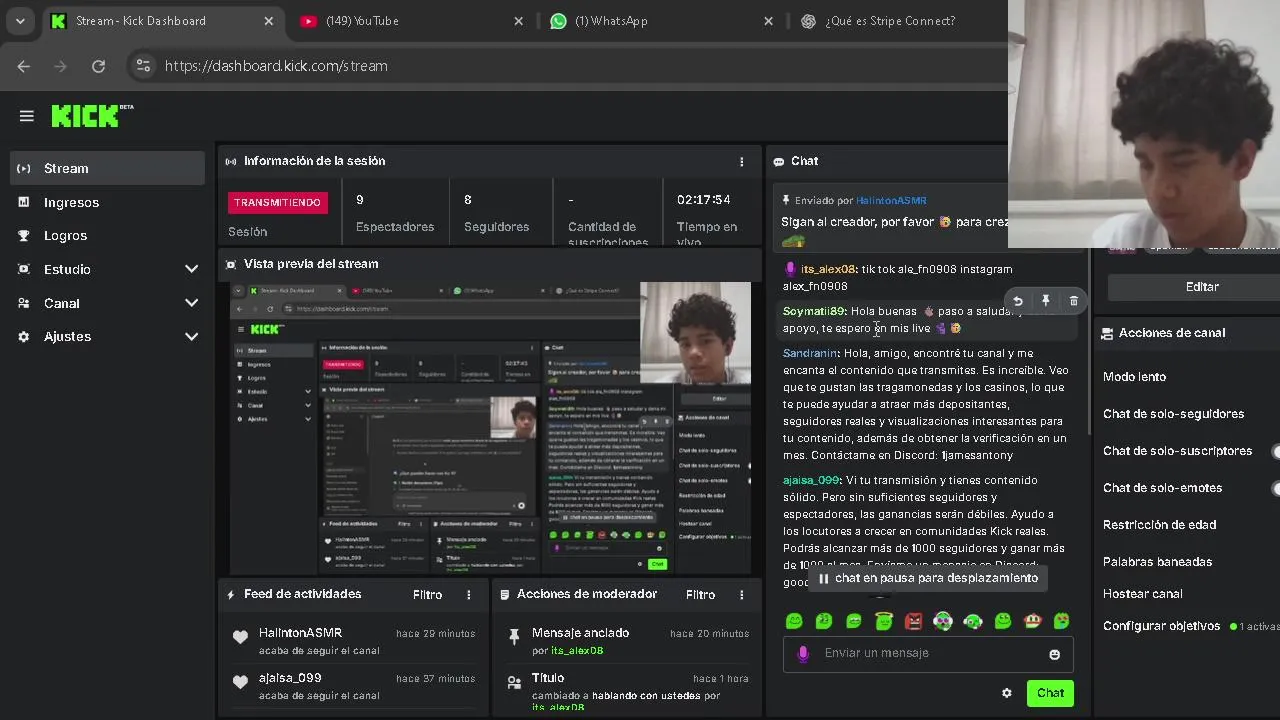Open Restricción de edad setting
Image resolution: width=1280 pixels, height=720 pixels.
(x=1159, y=525)
